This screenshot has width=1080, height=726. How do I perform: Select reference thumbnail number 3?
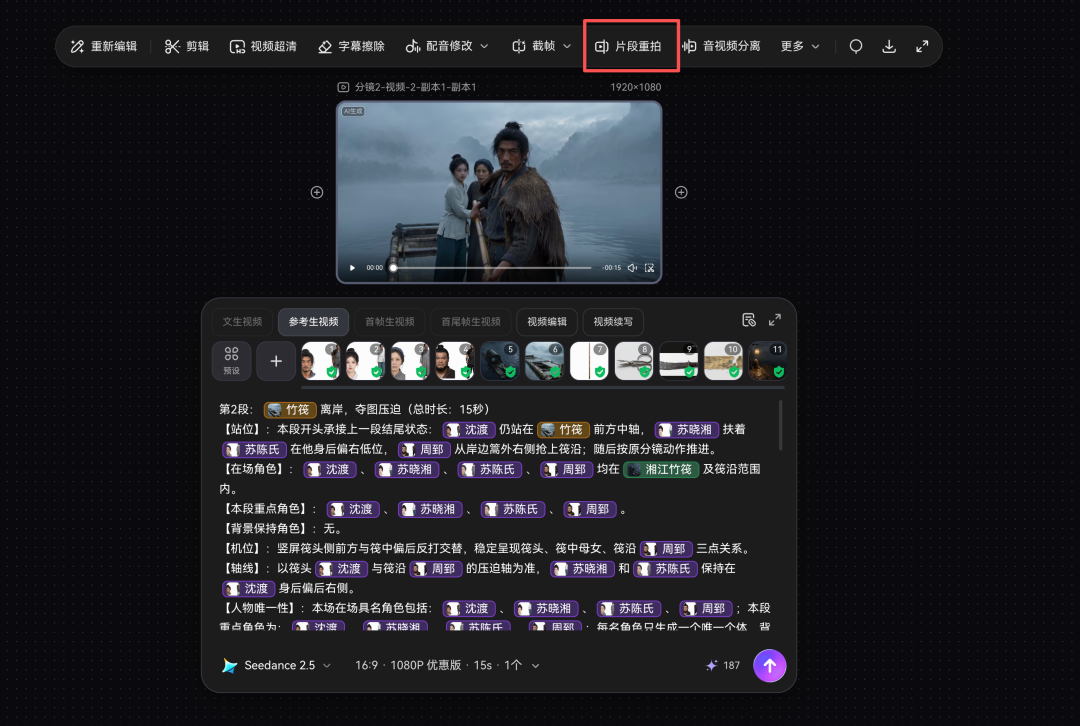click(411, 361)
